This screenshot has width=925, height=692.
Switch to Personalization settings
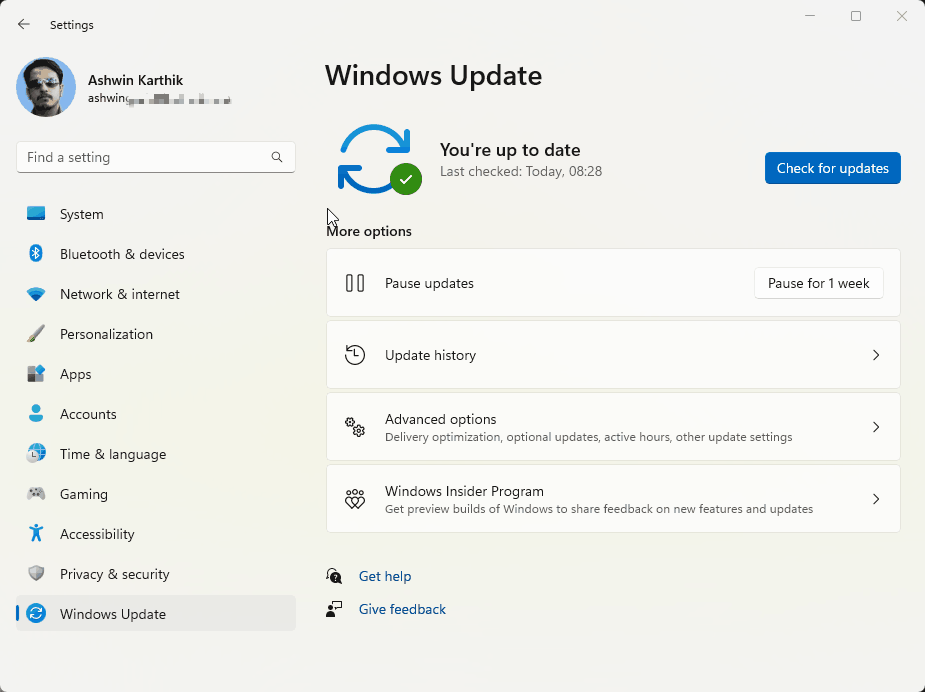coord(156,334)
